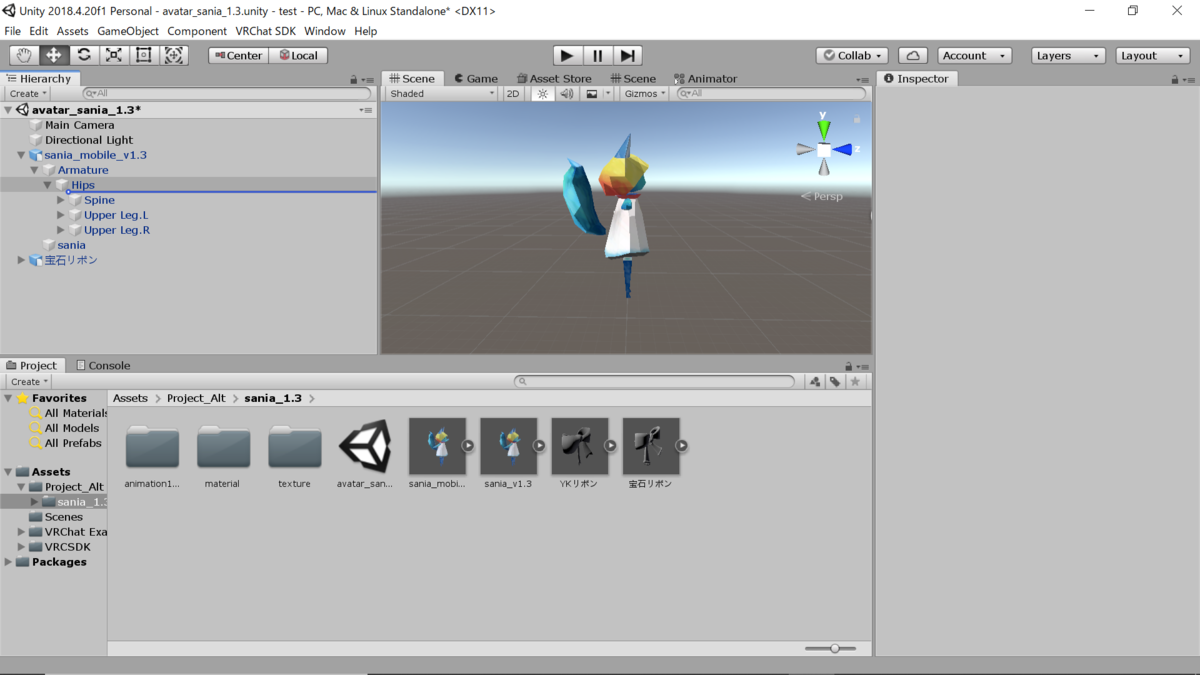Select Main Camera in Hierarchy

point(79,125)
